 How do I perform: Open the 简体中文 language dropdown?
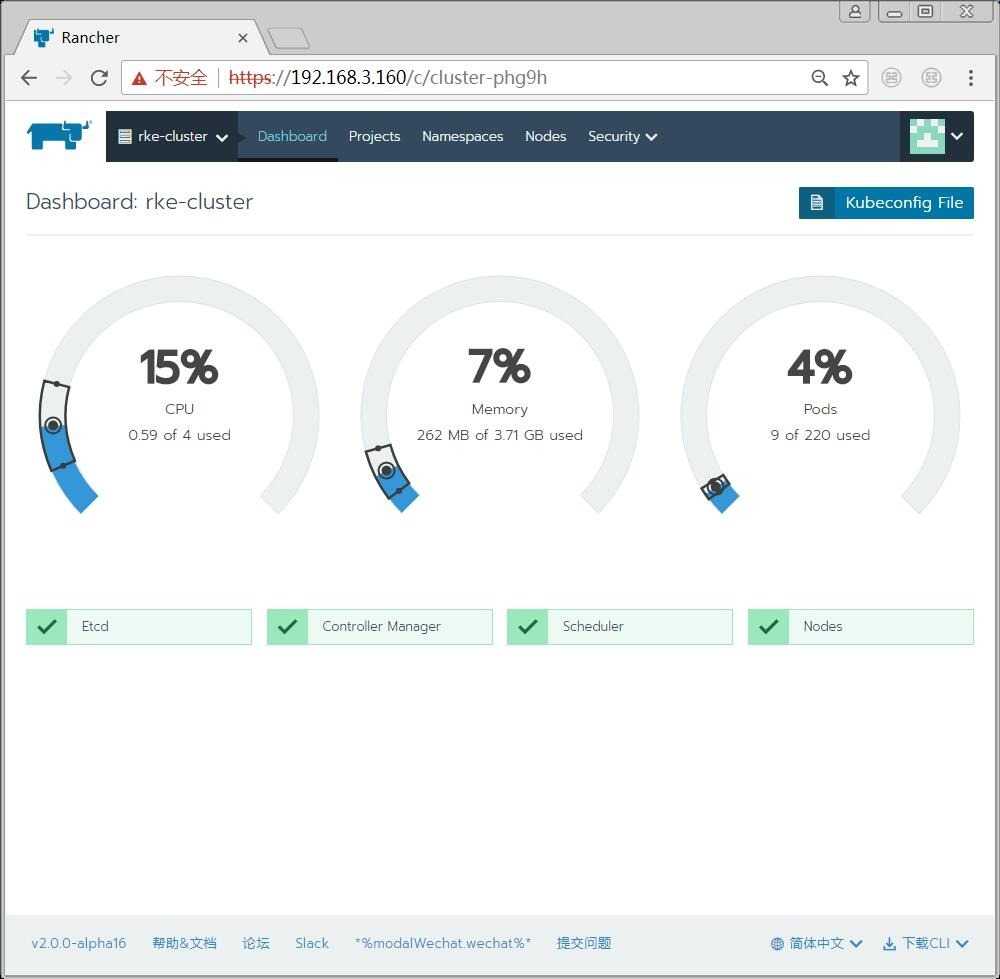816,943
